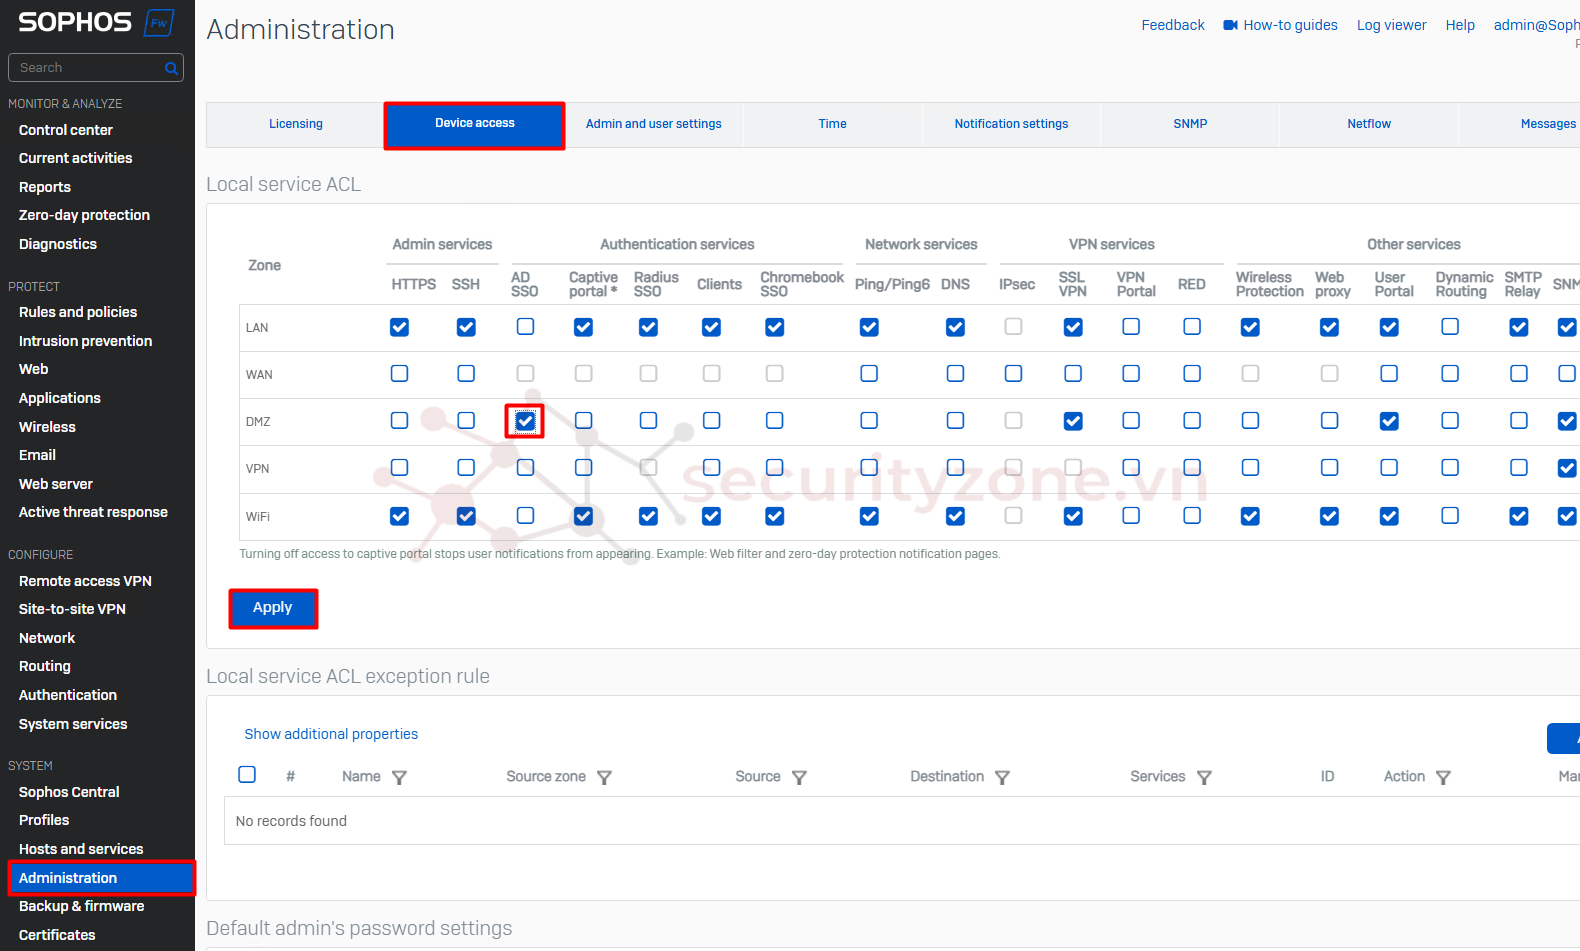Toggle RED checkbox for LAN zone

tap(1192, 327)
